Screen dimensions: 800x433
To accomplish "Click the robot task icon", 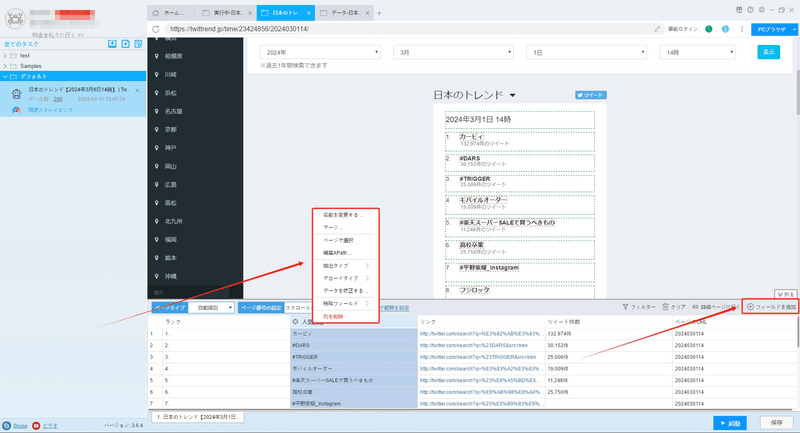I will tap(16, 94).
